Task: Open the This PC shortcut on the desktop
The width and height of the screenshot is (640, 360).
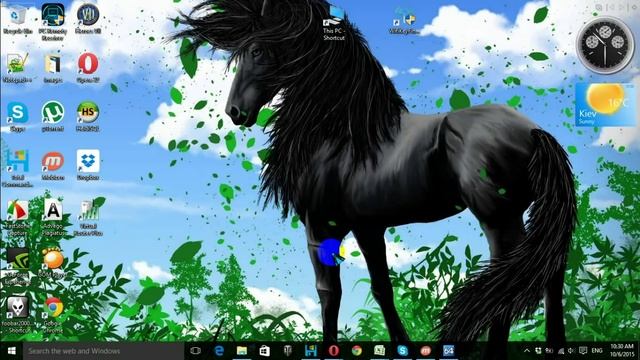Action: pyautogui.click(x=334, y=24)
